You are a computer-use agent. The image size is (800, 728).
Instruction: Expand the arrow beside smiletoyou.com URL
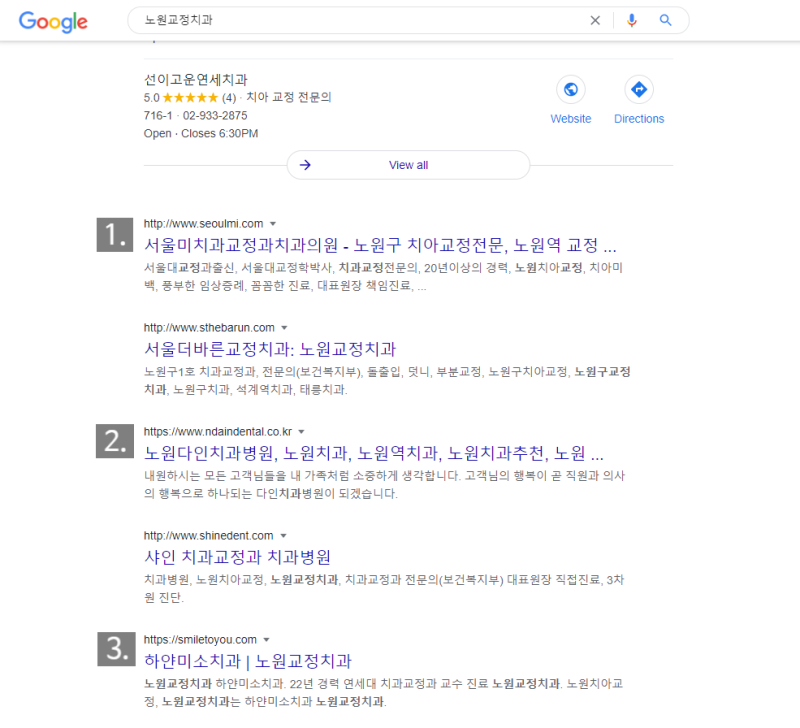pos(266,639)
